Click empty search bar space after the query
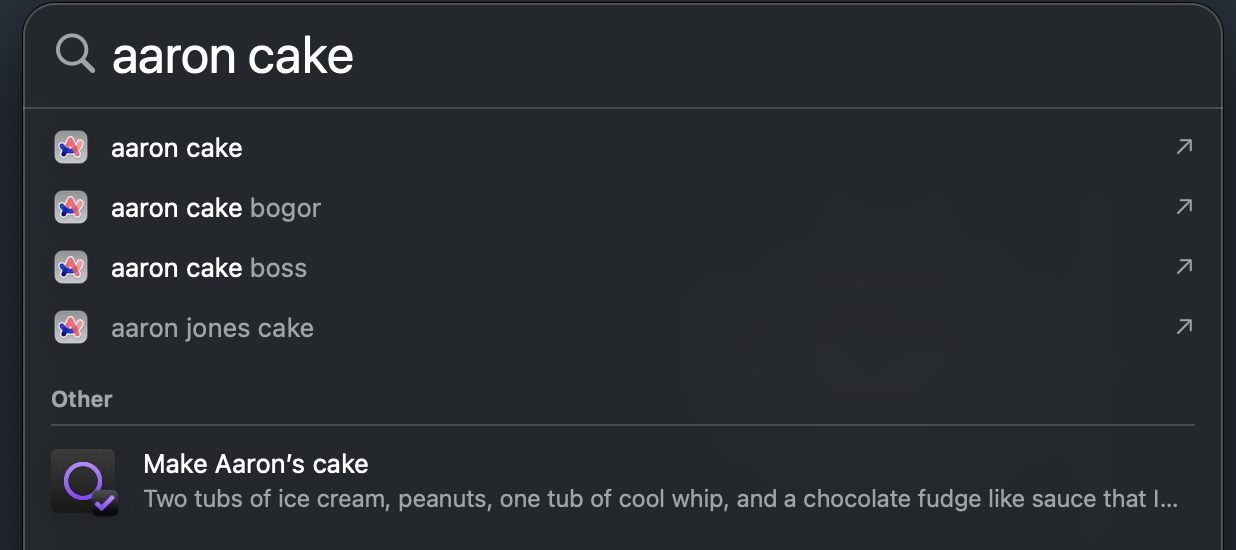This screenshot has height=550, width=1236. 780,57
